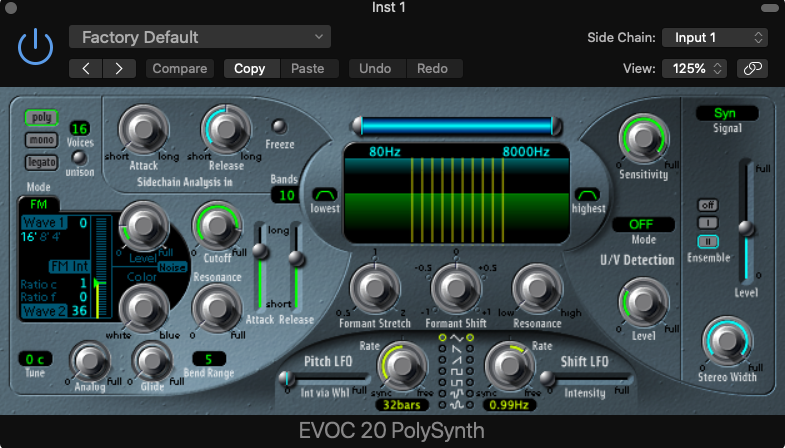This screenshot has height=448, width=785.
Task: Click the envelope Release vertical slider
Action: (296, 265)
